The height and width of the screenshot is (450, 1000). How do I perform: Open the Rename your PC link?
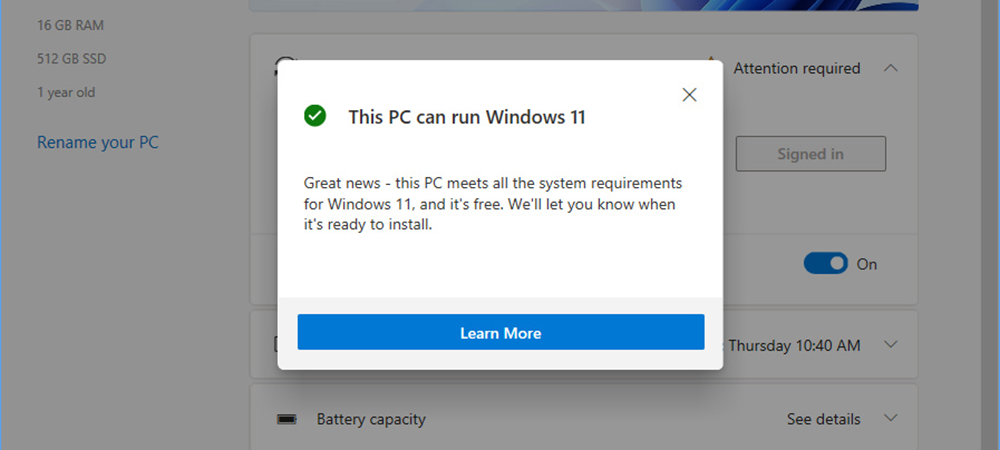click(98, 142)
